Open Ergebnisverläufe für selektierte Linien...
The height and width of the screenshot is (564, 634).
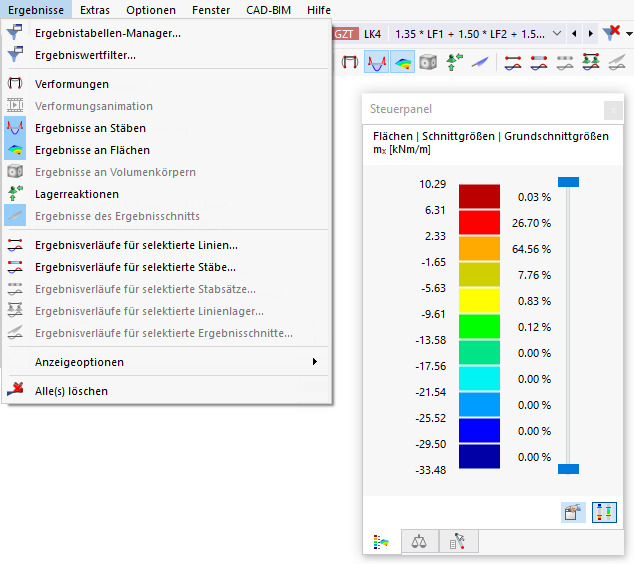click(167, 245)
